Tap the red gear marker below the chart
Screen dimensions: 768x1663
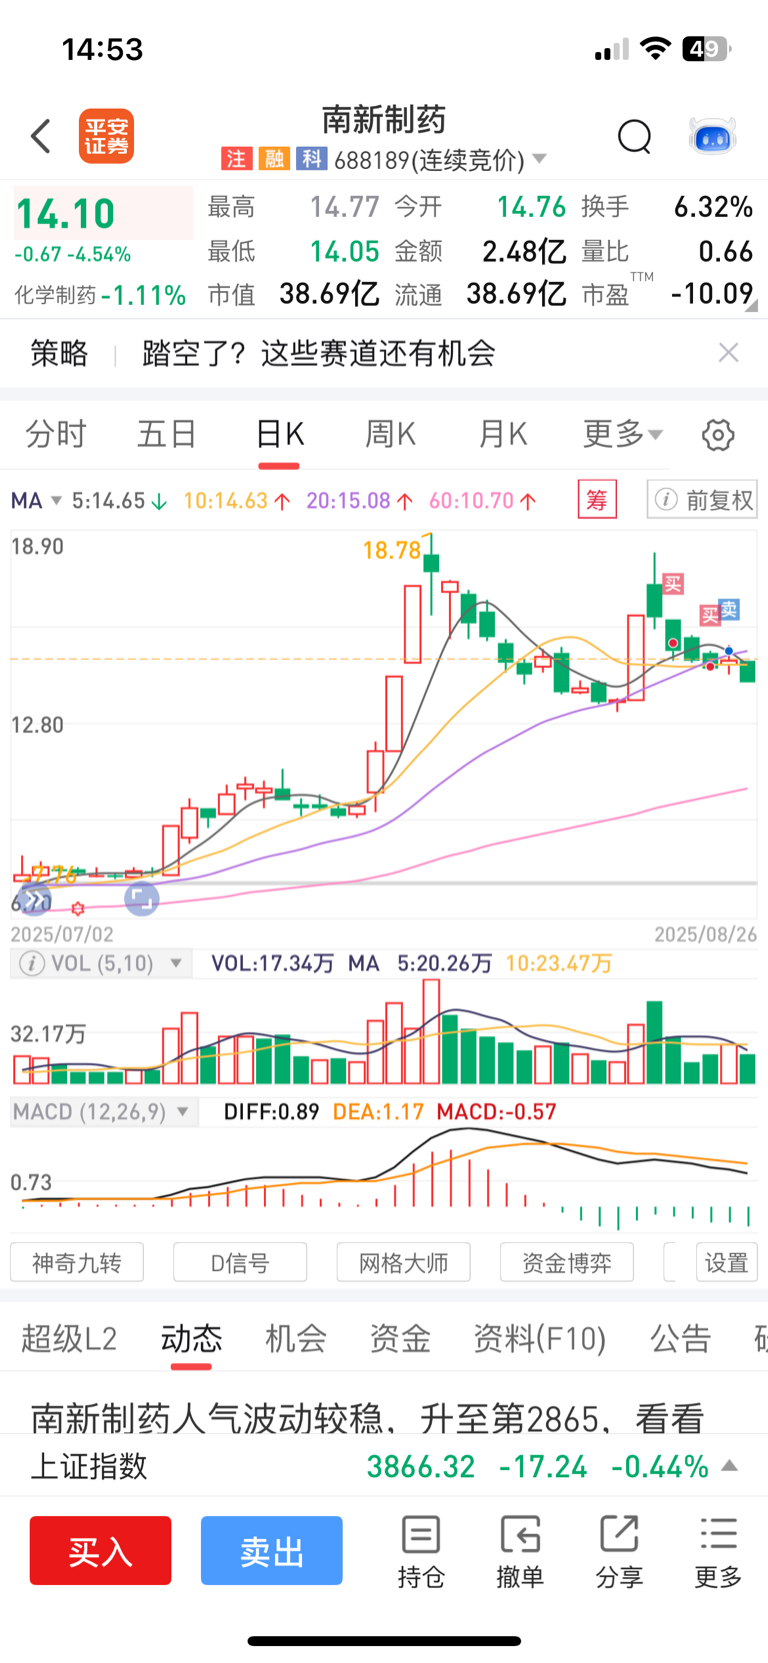[x=78, y=908]
